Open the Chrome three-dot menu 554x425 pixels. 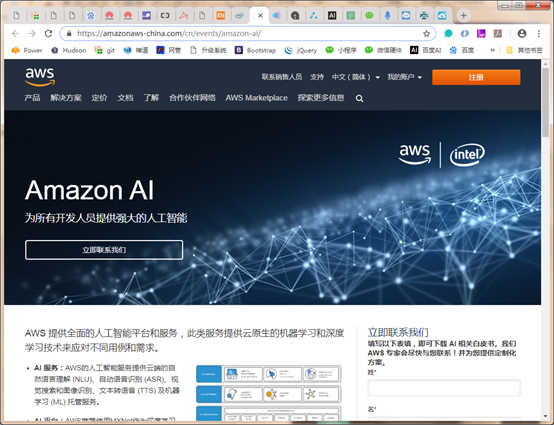pos(538,34)
